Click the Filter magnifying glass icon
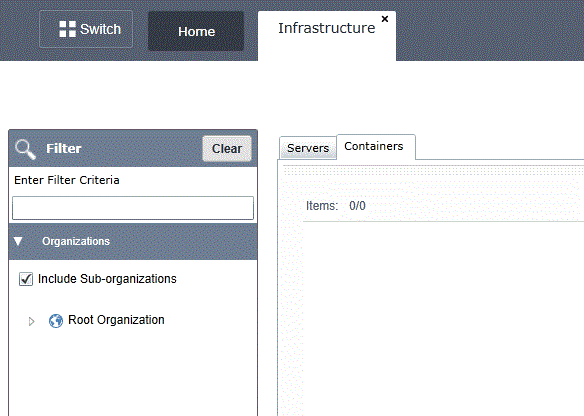Screen dimensions: 584x416 point(25,149)
